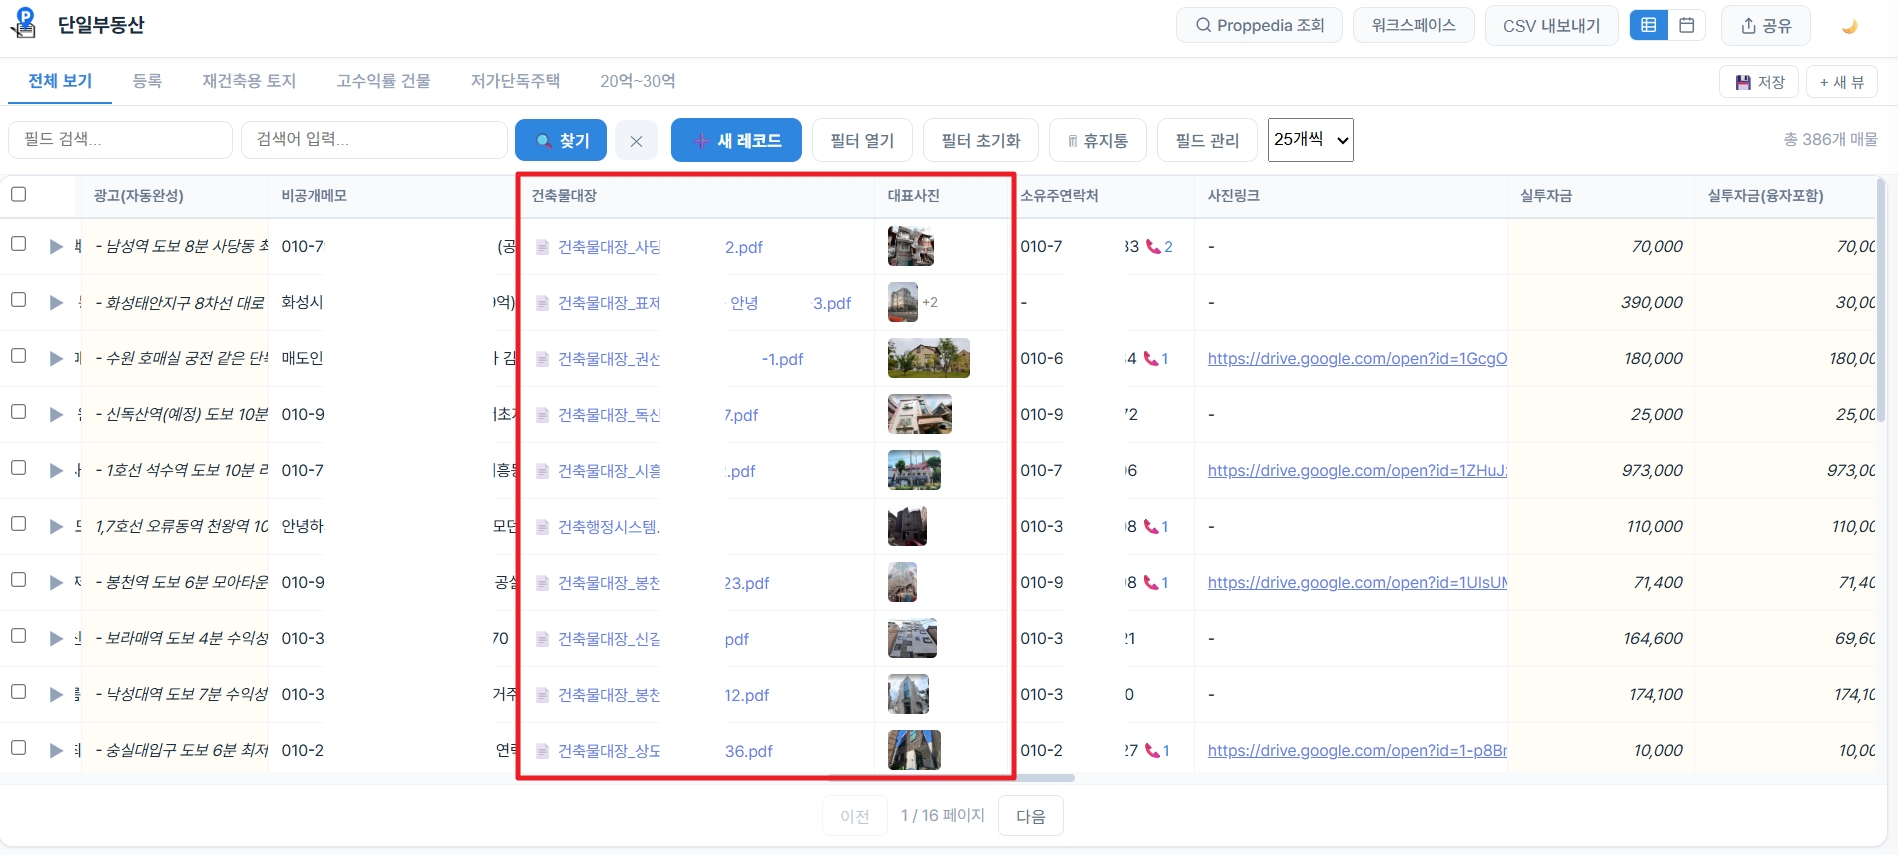Click CSV 내보내기 button
This screenshot has height=855, width=1898.
point(1551,25)
